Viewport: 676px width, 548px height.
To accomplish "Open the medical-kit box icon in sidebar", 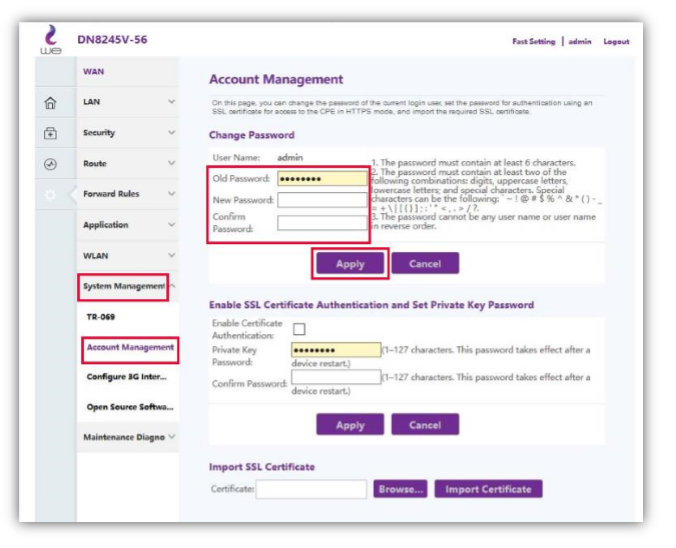I will click(x=50, y=133).
